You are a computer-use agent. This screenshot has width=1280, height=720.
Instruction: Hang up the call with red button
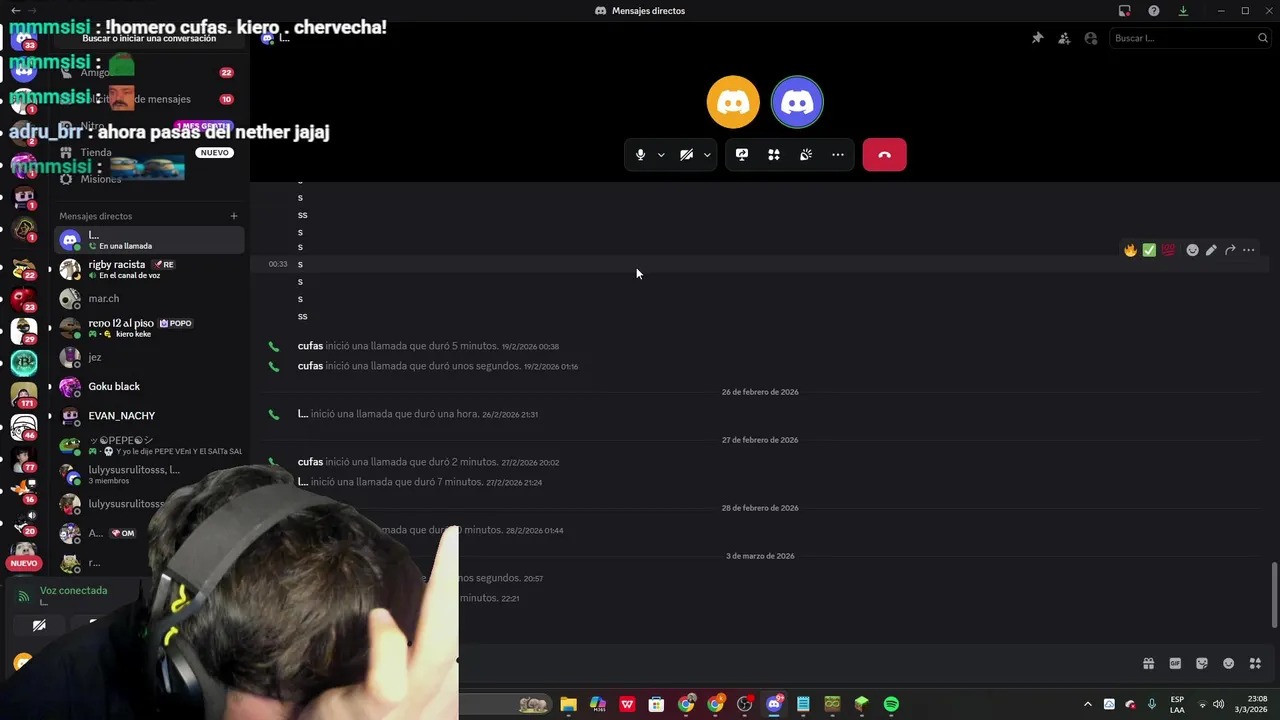884,155
